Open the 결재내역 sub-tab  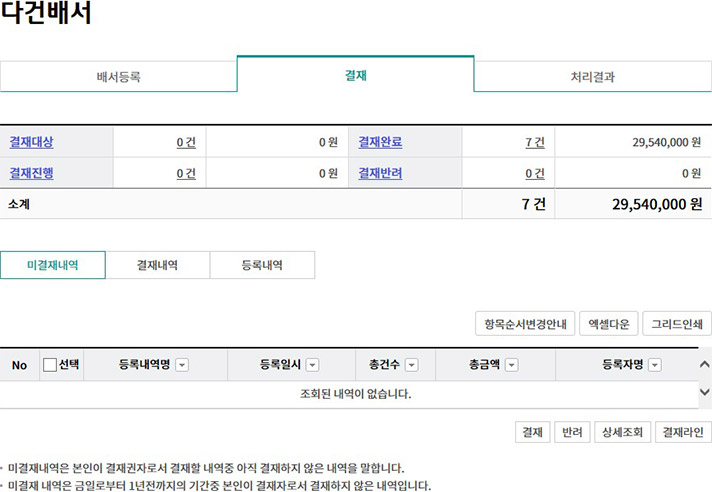[x=157, y=265]
